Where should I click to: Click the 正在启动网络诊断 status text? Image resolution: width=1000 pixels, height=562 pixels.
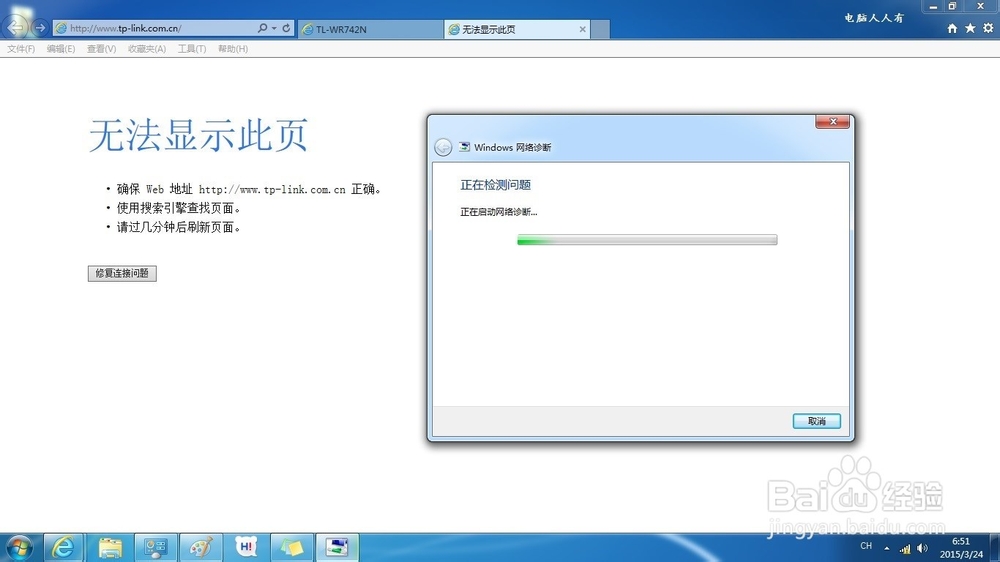coord(499,212)
